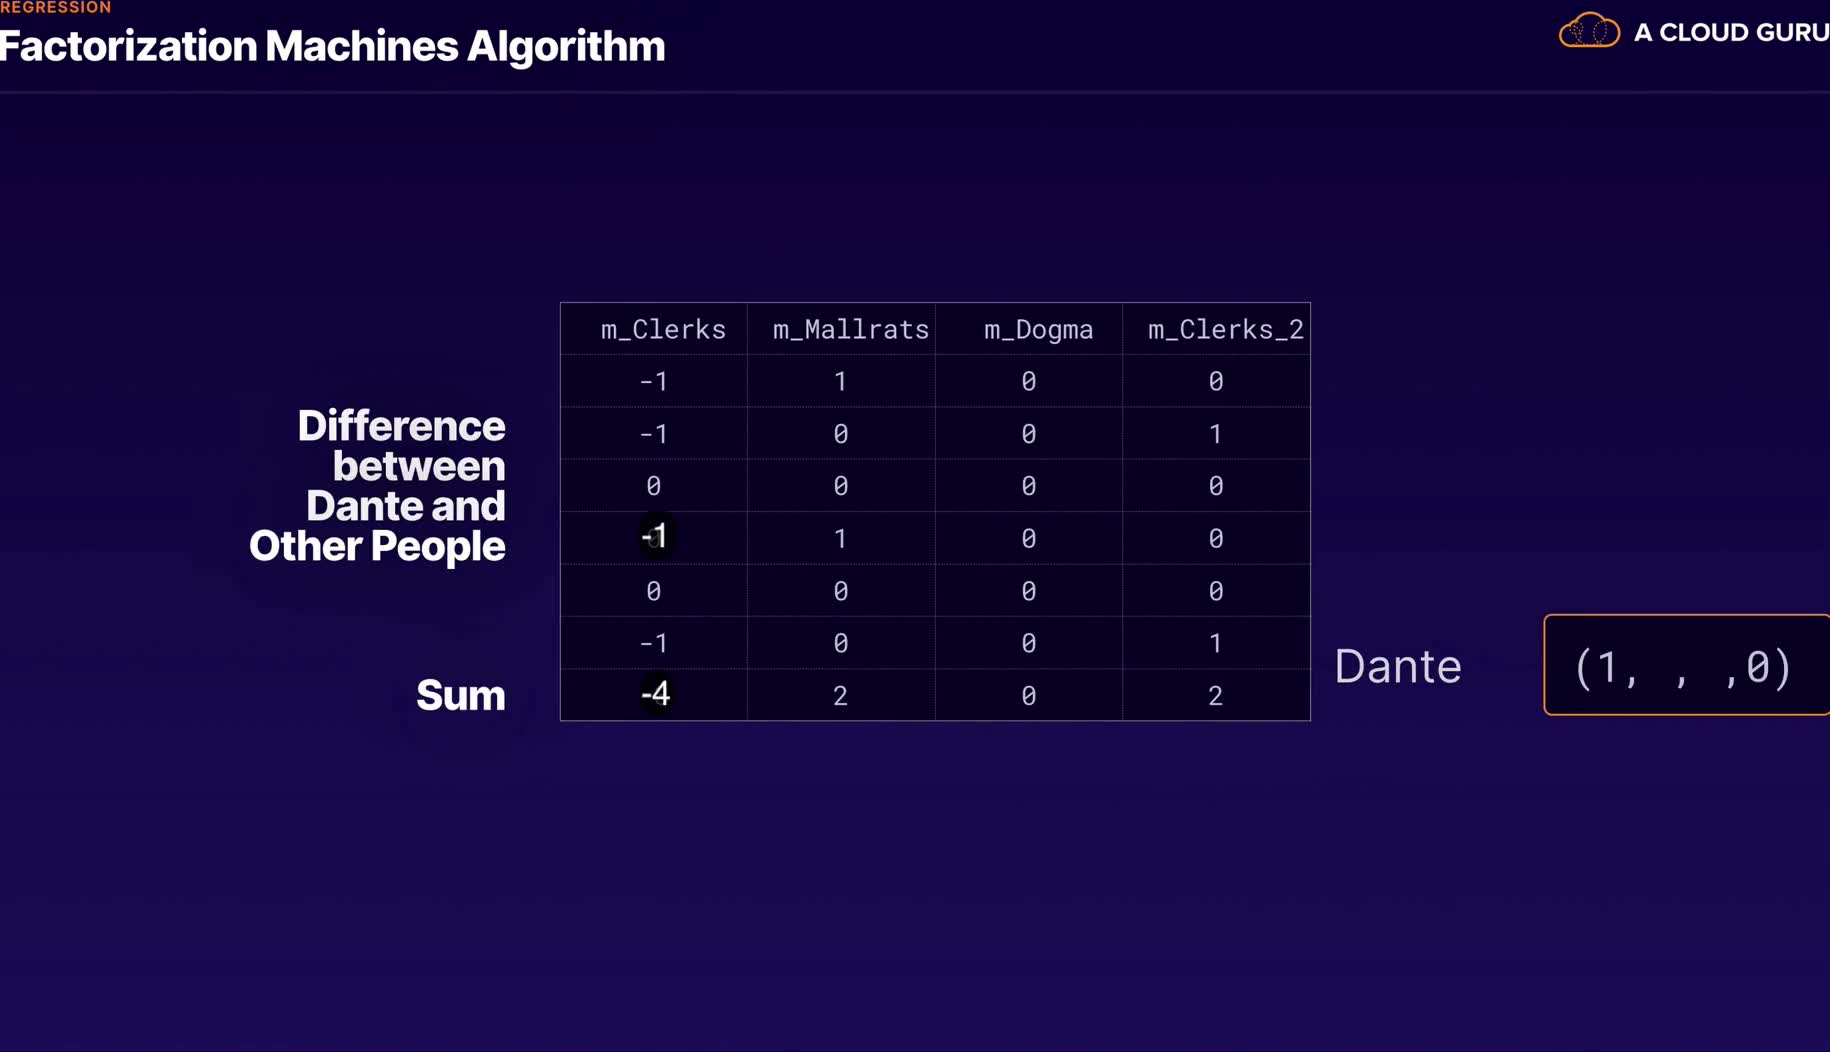Click the Sum row value under m_Mallrats
The width and height of the screenshot is (1830, 1052).
click(x=840, y=695)
